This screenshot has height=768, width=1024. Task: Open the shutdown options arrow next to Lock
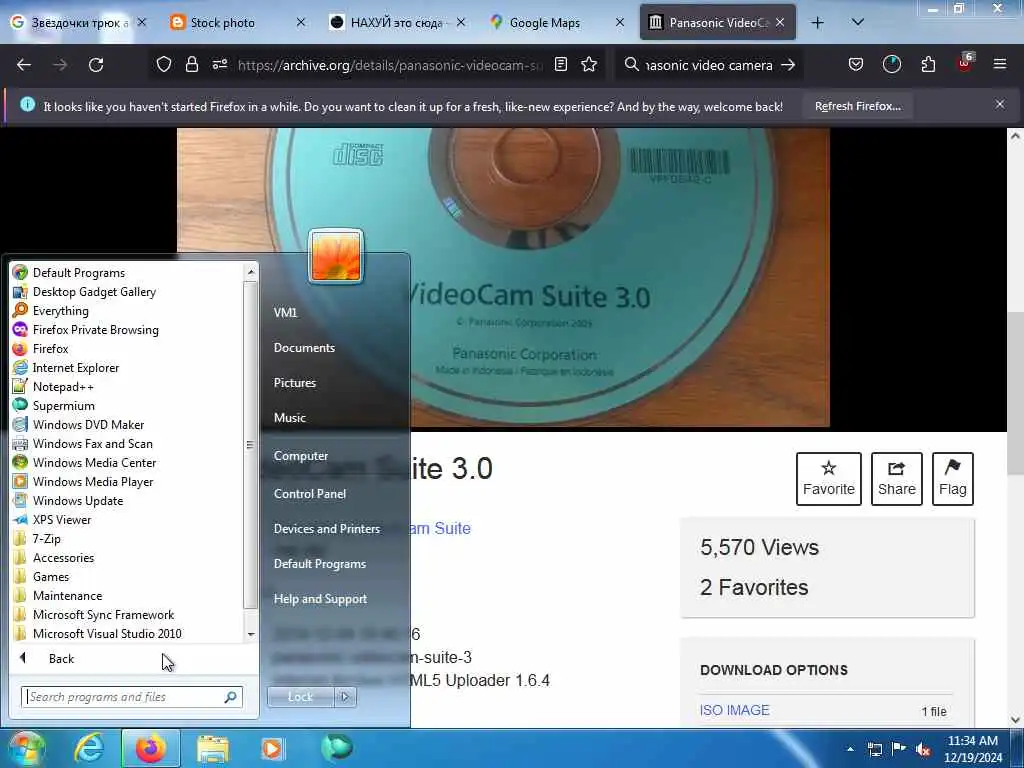(x=345, y=697)
